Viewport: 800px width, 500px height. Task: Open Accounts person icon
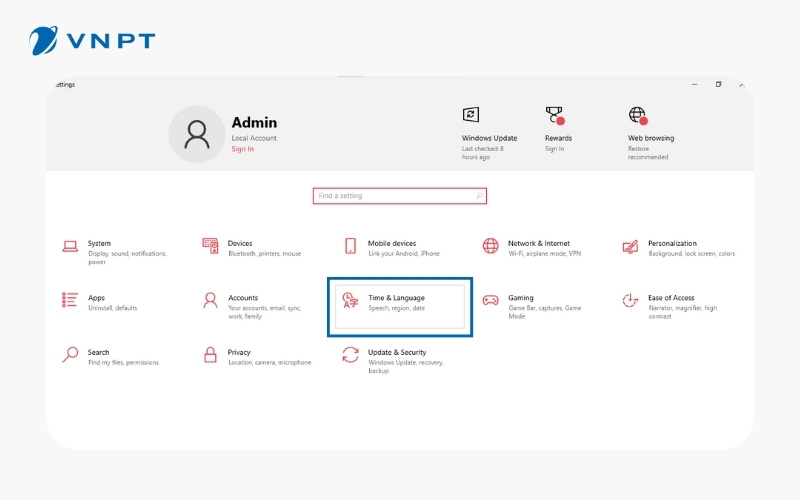click(210, 300)
